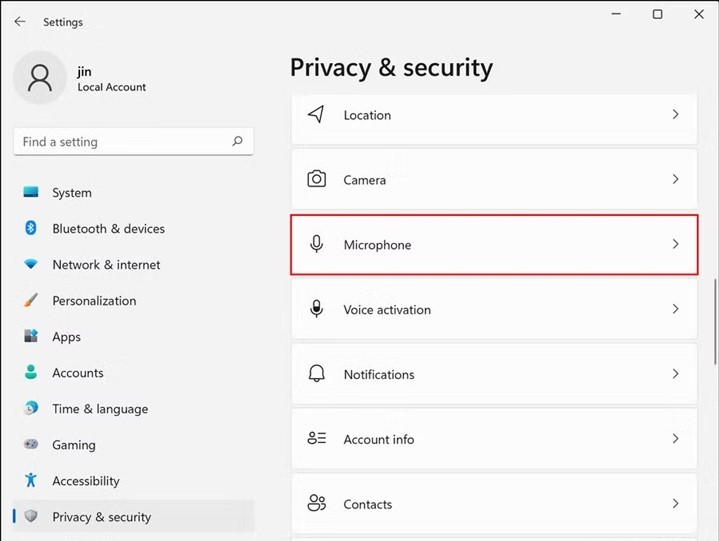Select System in the sidebar
719x541 pixels.
pyautogui.click(x=72, y=193)
